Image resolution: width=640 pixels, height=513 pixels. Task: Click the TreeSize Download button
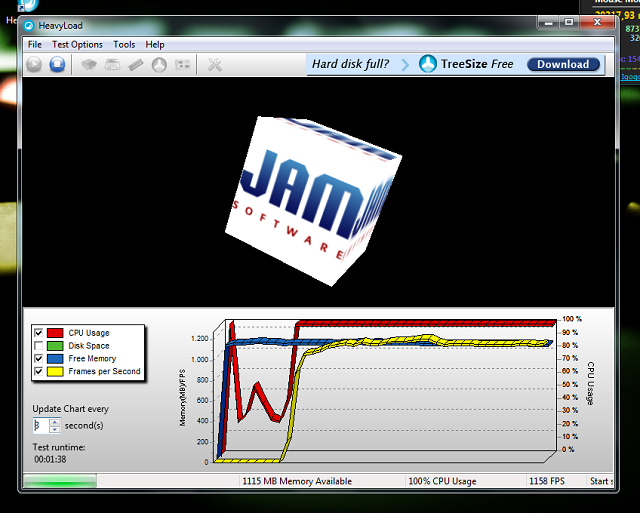click(563, 64)
